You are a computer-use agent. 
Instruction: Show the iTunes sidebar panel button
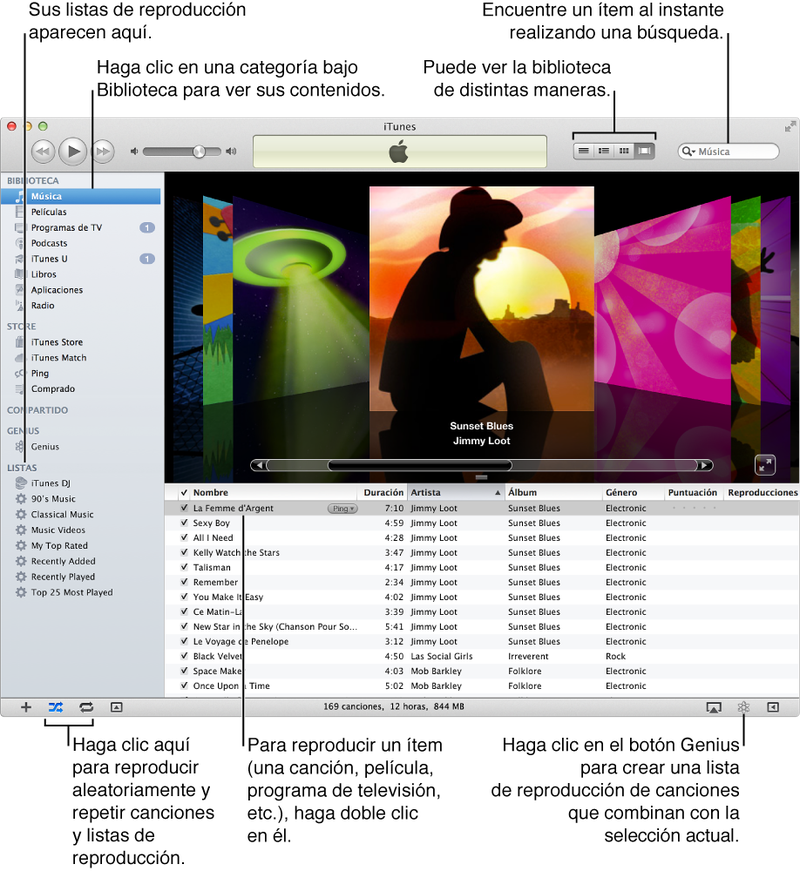point(773,707)
